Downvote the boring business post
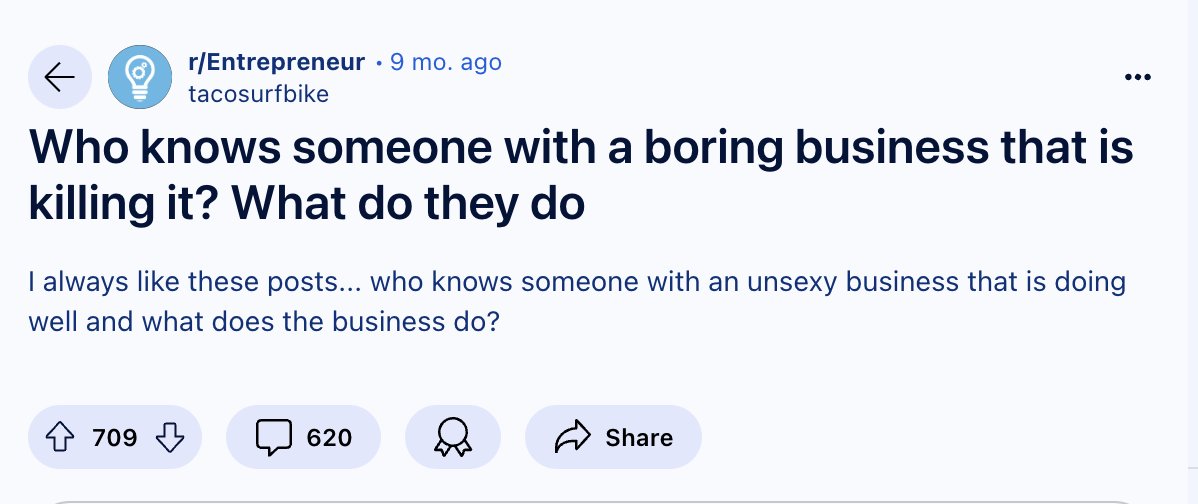This screenshot has width=1198, height=504. (x=171, y=437)
